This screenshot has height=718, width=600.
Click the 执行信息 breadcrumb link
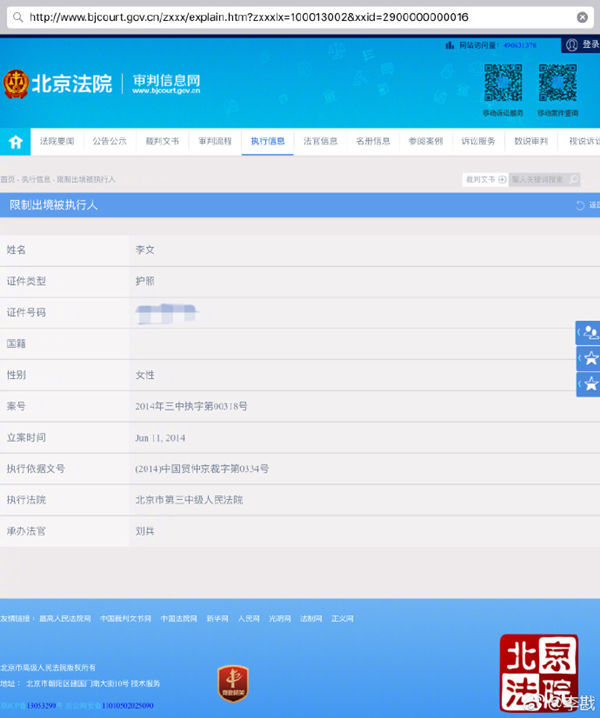[36, 180]
